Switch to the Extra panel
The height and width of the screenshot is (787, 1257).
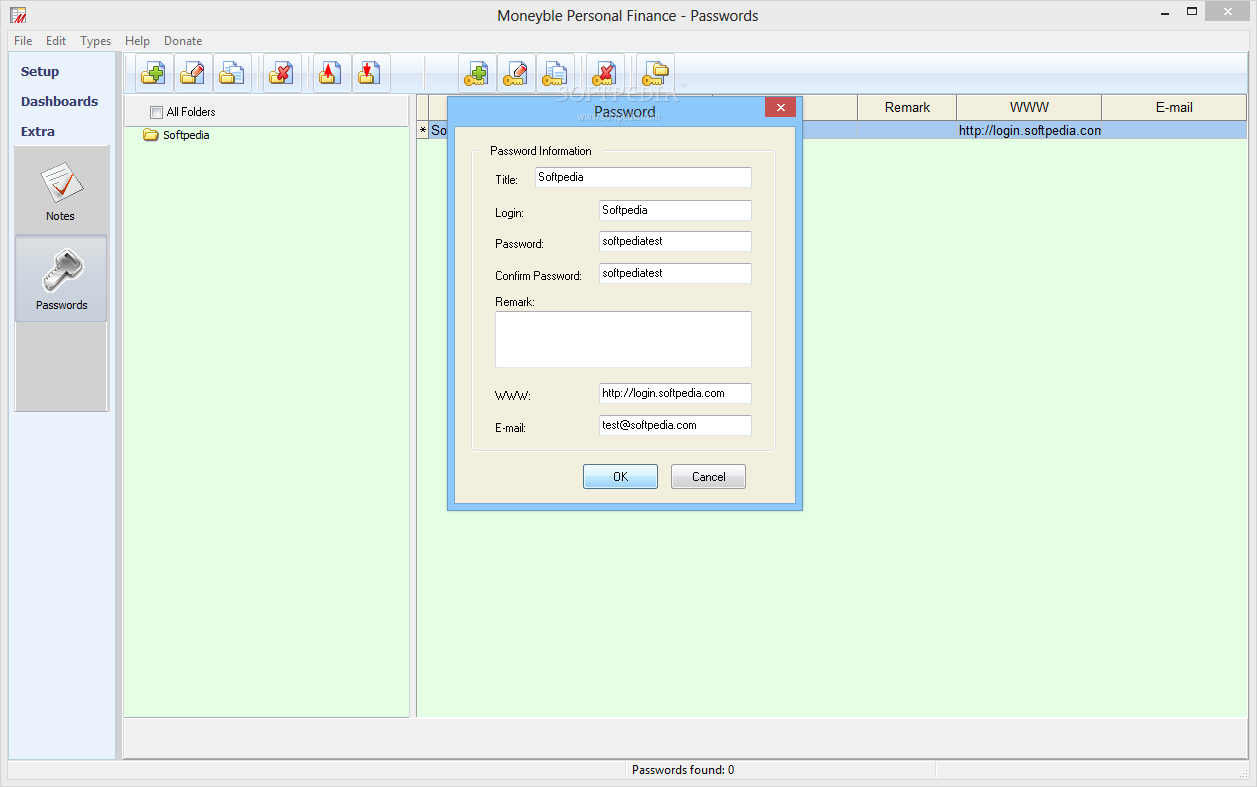click(38, 131)
